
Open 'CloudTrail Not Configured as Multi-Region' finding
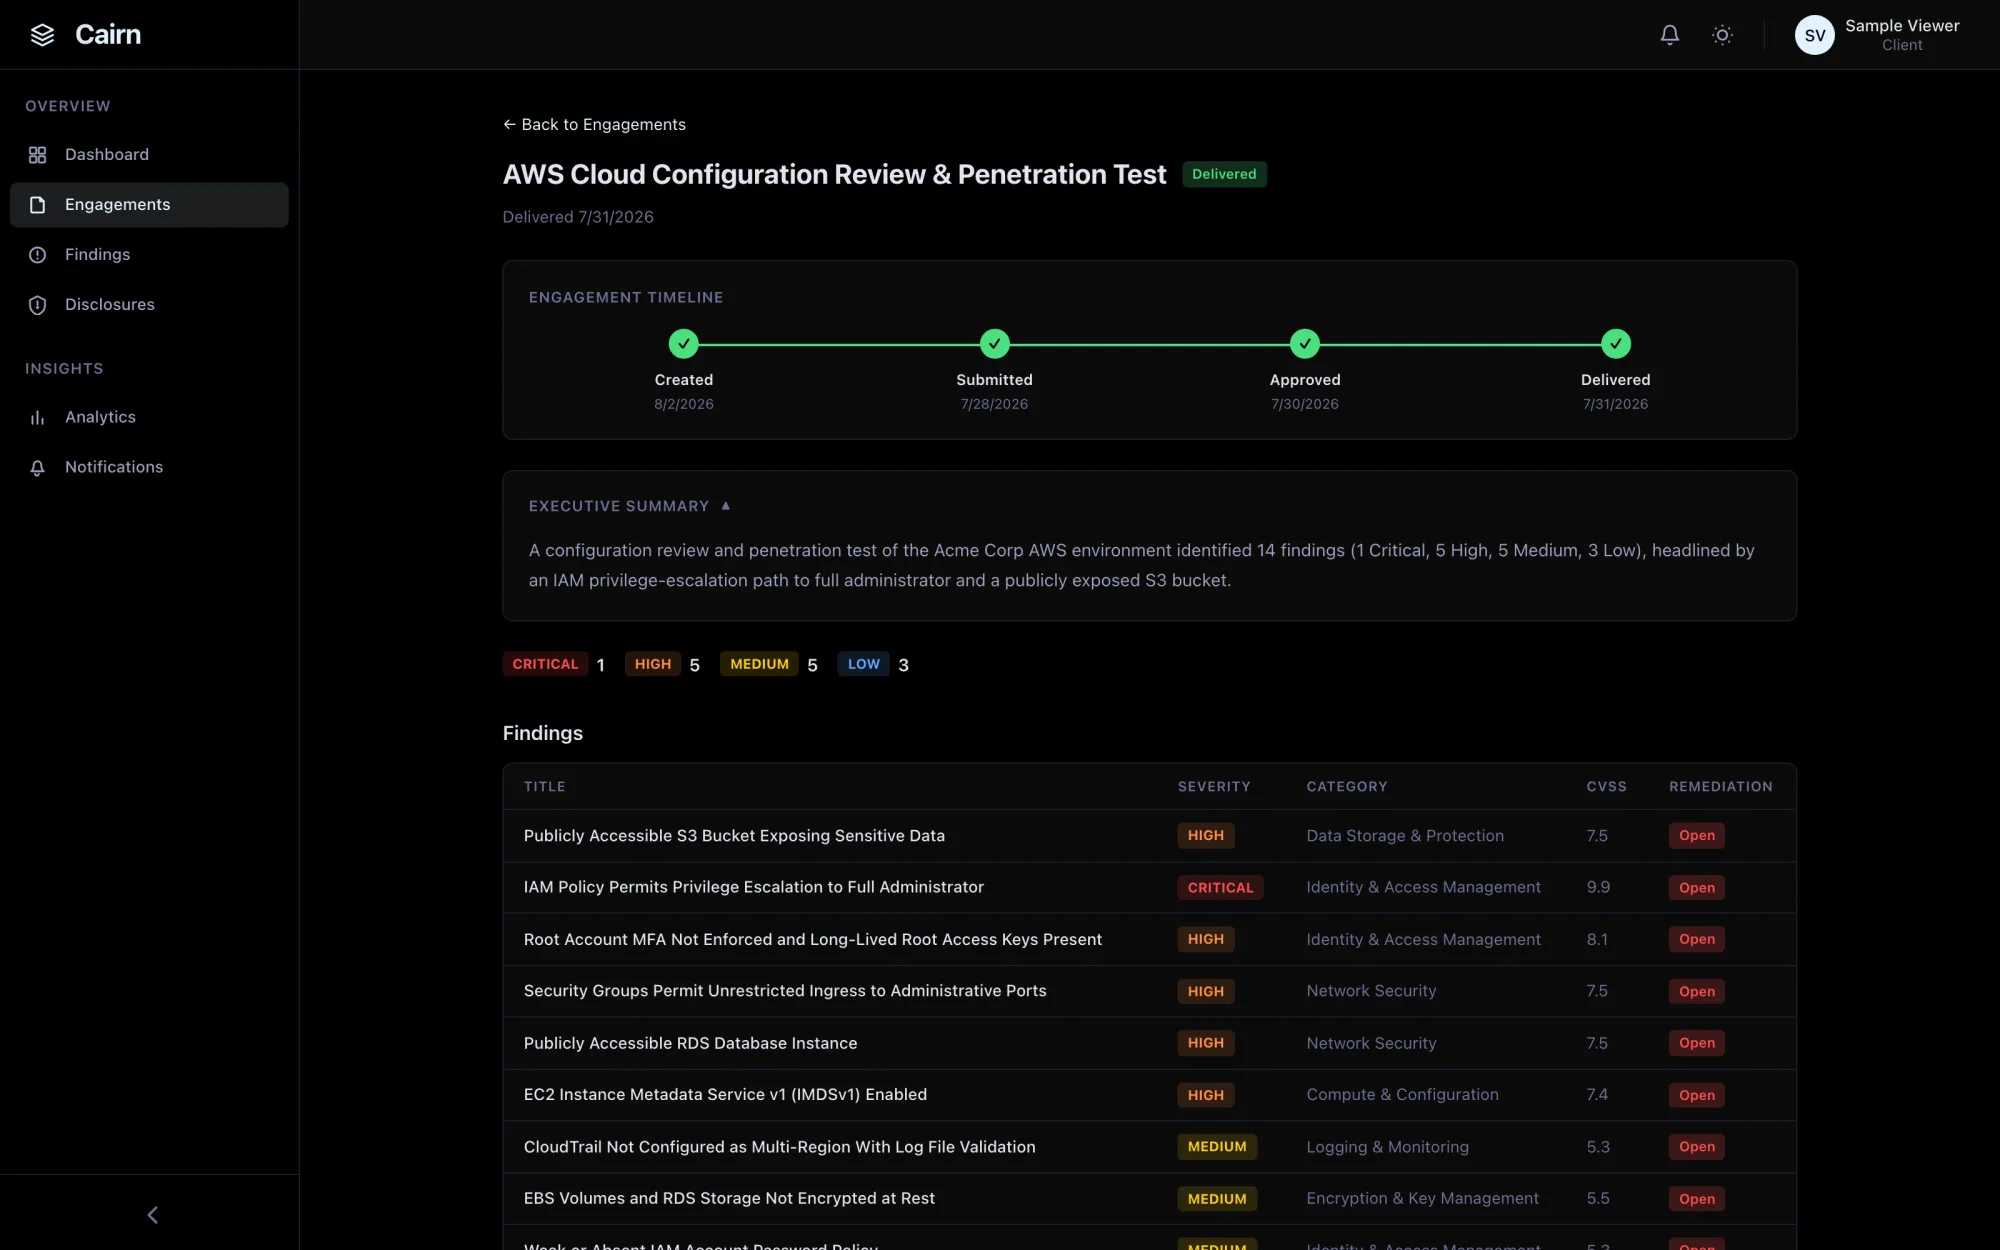(x=780, y=1147)
